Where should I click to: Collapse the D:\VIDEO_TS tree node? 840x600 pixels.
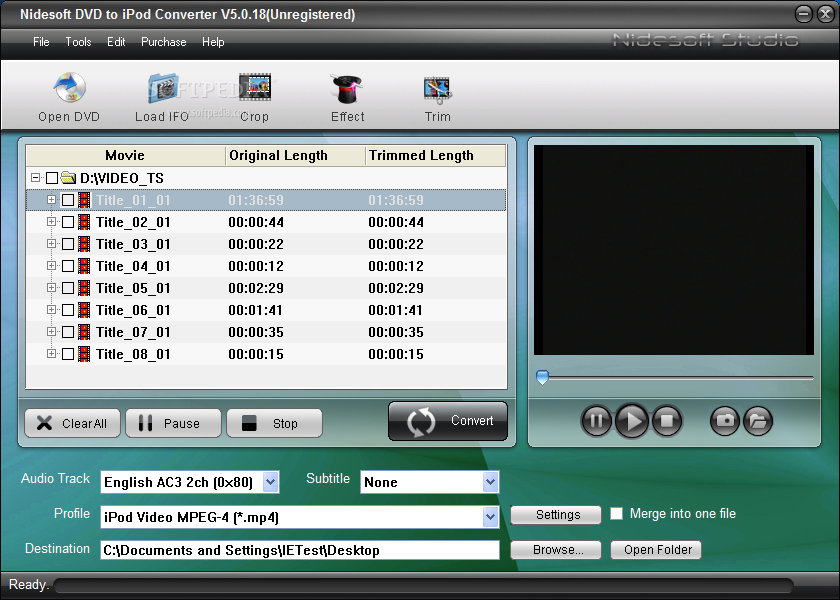(35, 177)
